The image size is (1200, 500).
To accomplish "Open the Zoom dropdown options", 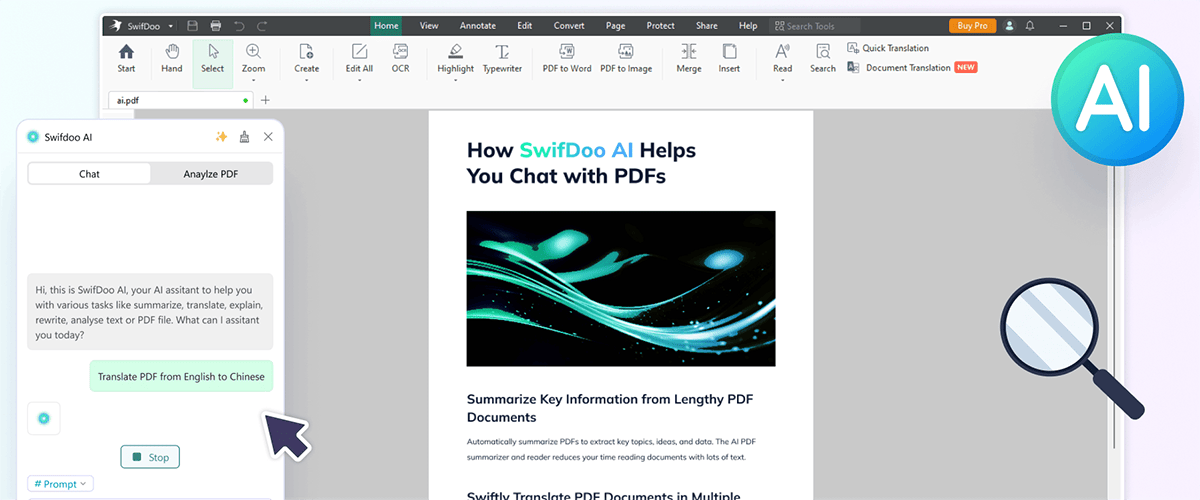I will click(x=254, y=80).
